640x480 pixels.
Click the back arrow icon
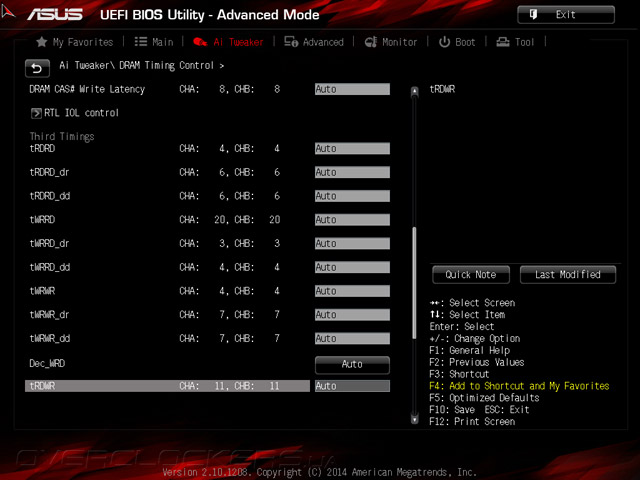37,68
